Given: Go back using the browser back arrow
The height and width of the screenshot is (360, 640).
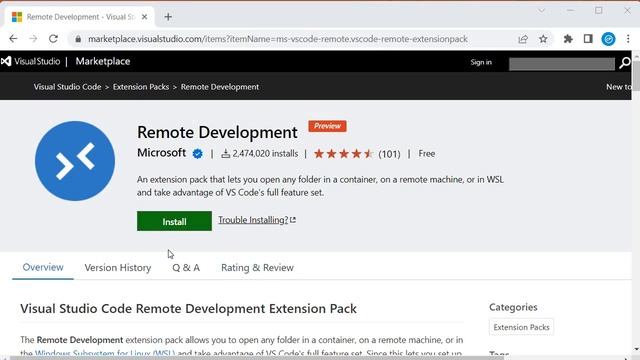Looking at the screenshot, I should coord(13,39).
